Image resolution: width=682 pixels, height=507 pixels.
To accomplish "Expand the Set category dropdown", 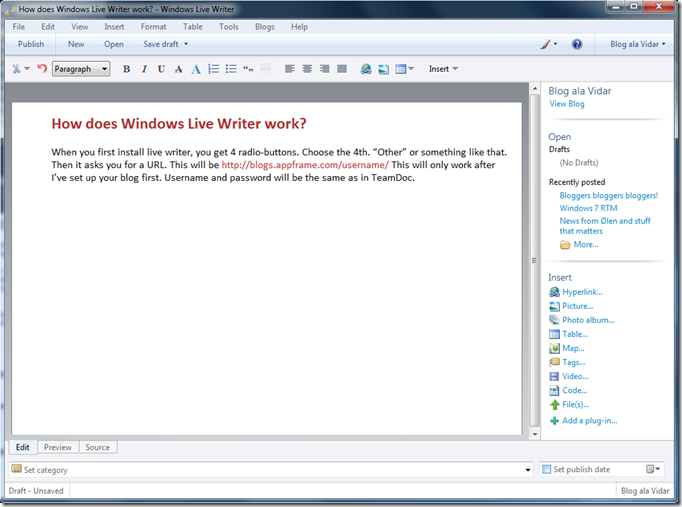I will (528, 469).
